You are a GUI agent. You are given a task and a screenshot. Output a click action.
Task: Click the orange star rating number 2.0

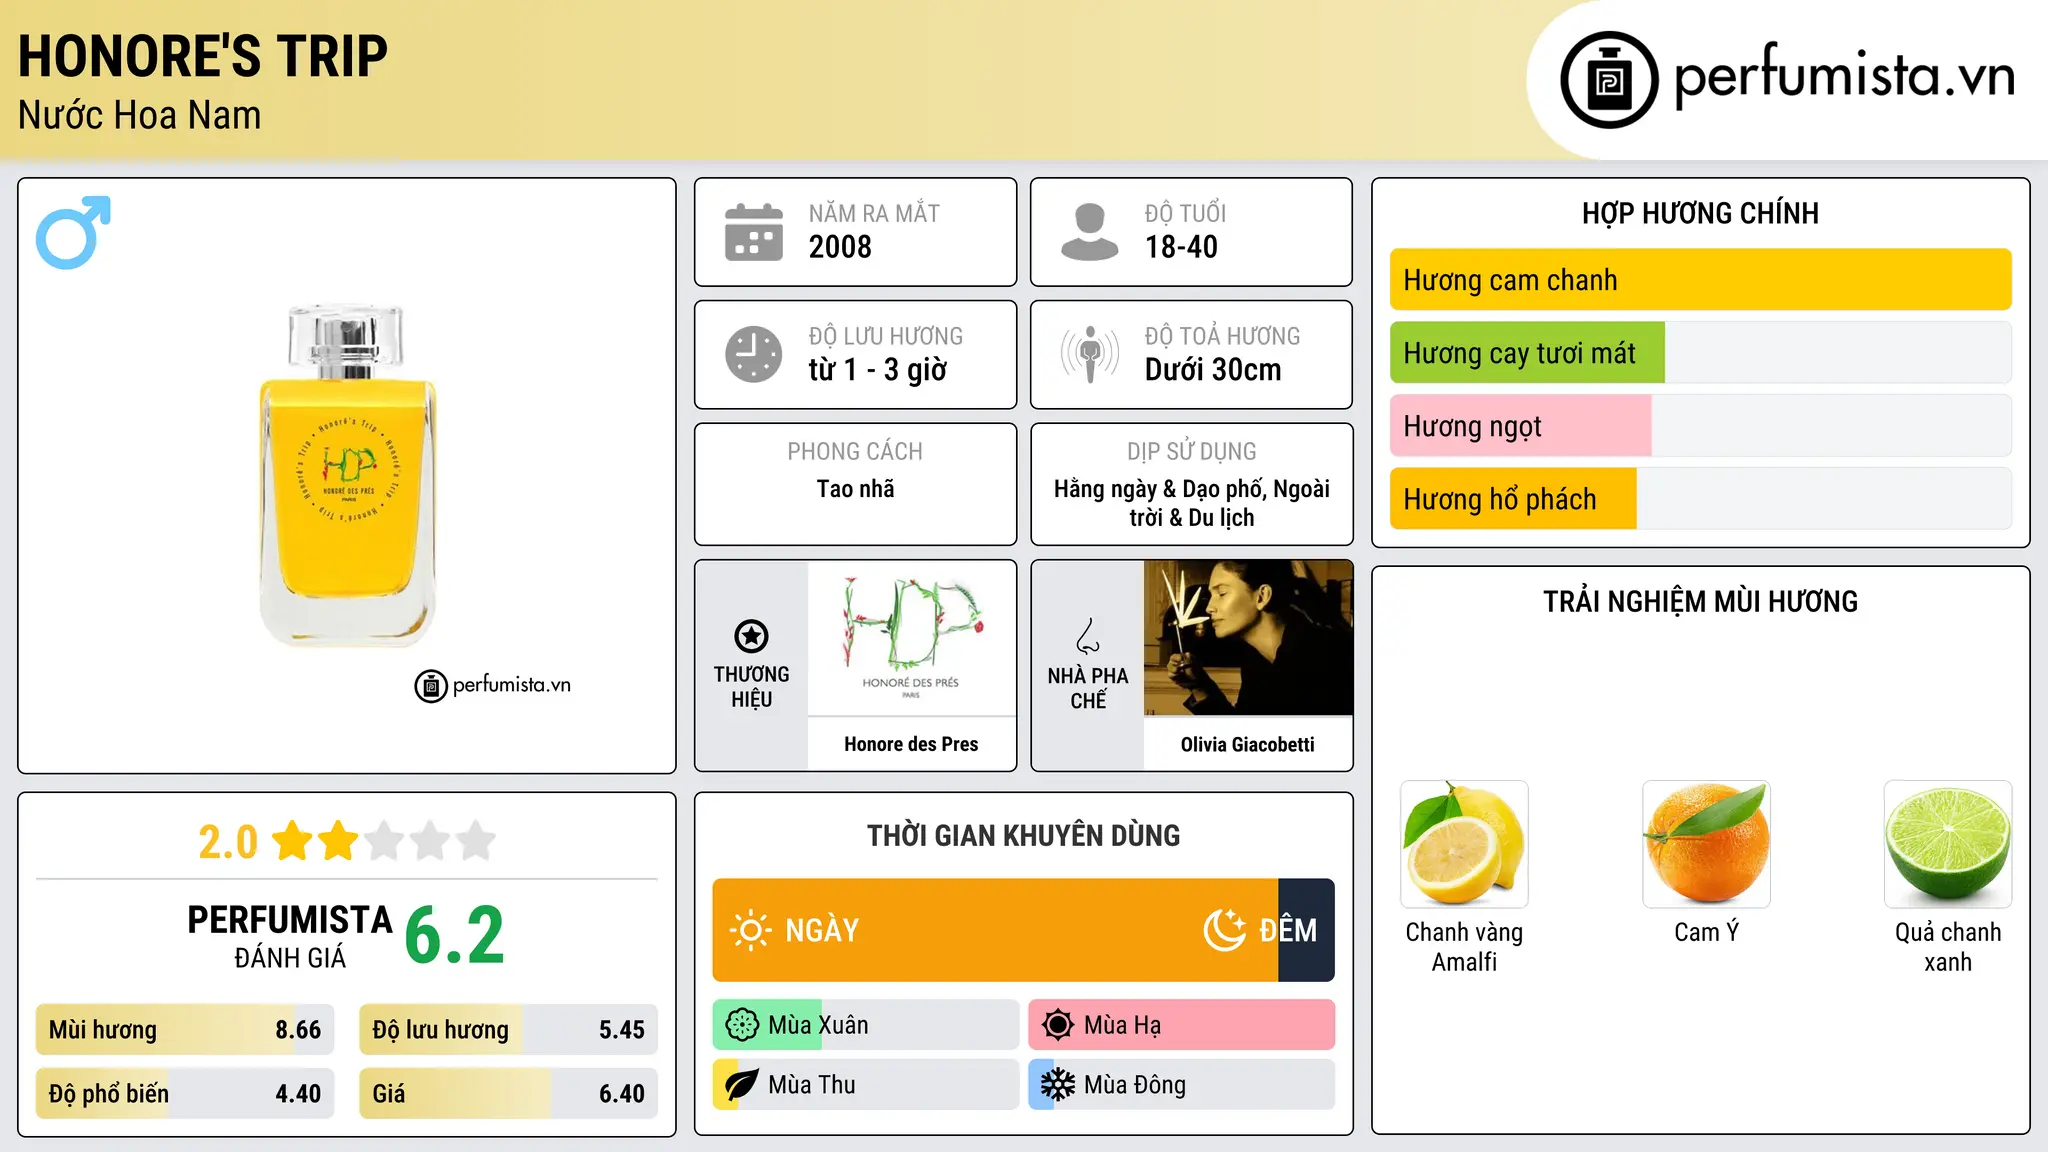[x=228, y=842]
